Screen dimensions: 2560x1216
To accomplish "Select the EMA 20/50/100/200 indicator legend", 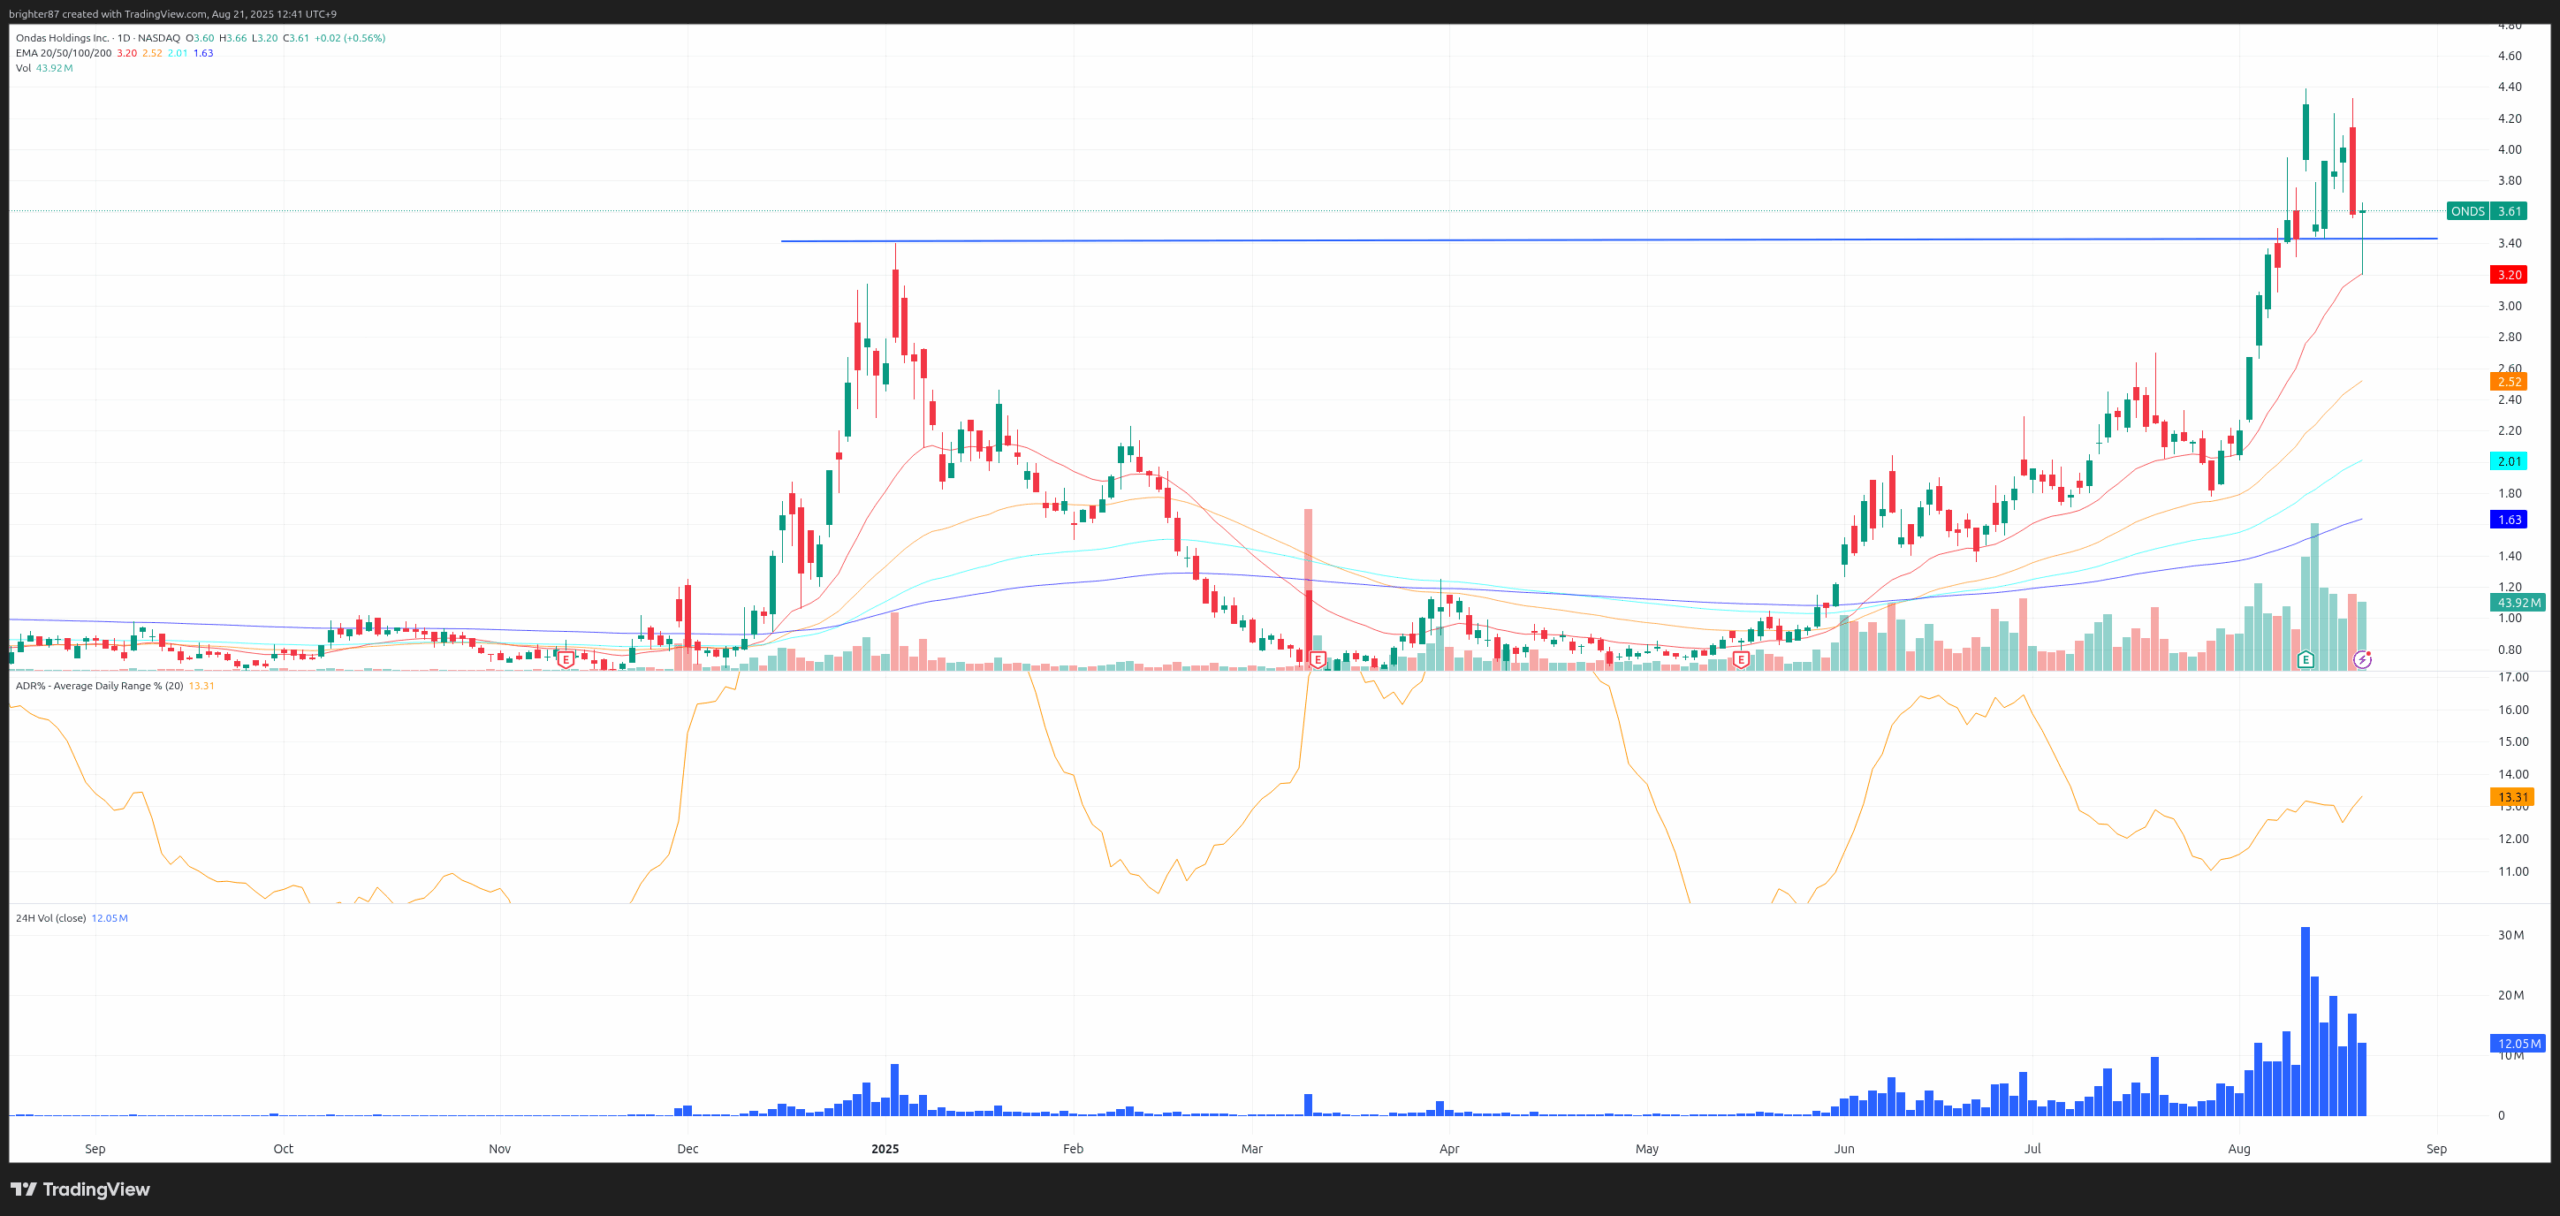I will (63, 53).
